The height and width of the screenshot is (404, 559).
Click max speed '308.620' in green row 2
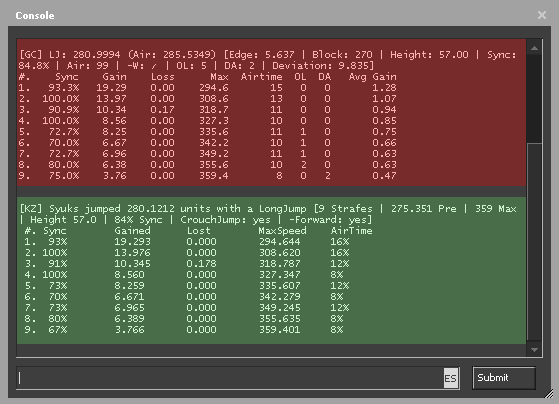pos(280,253)
